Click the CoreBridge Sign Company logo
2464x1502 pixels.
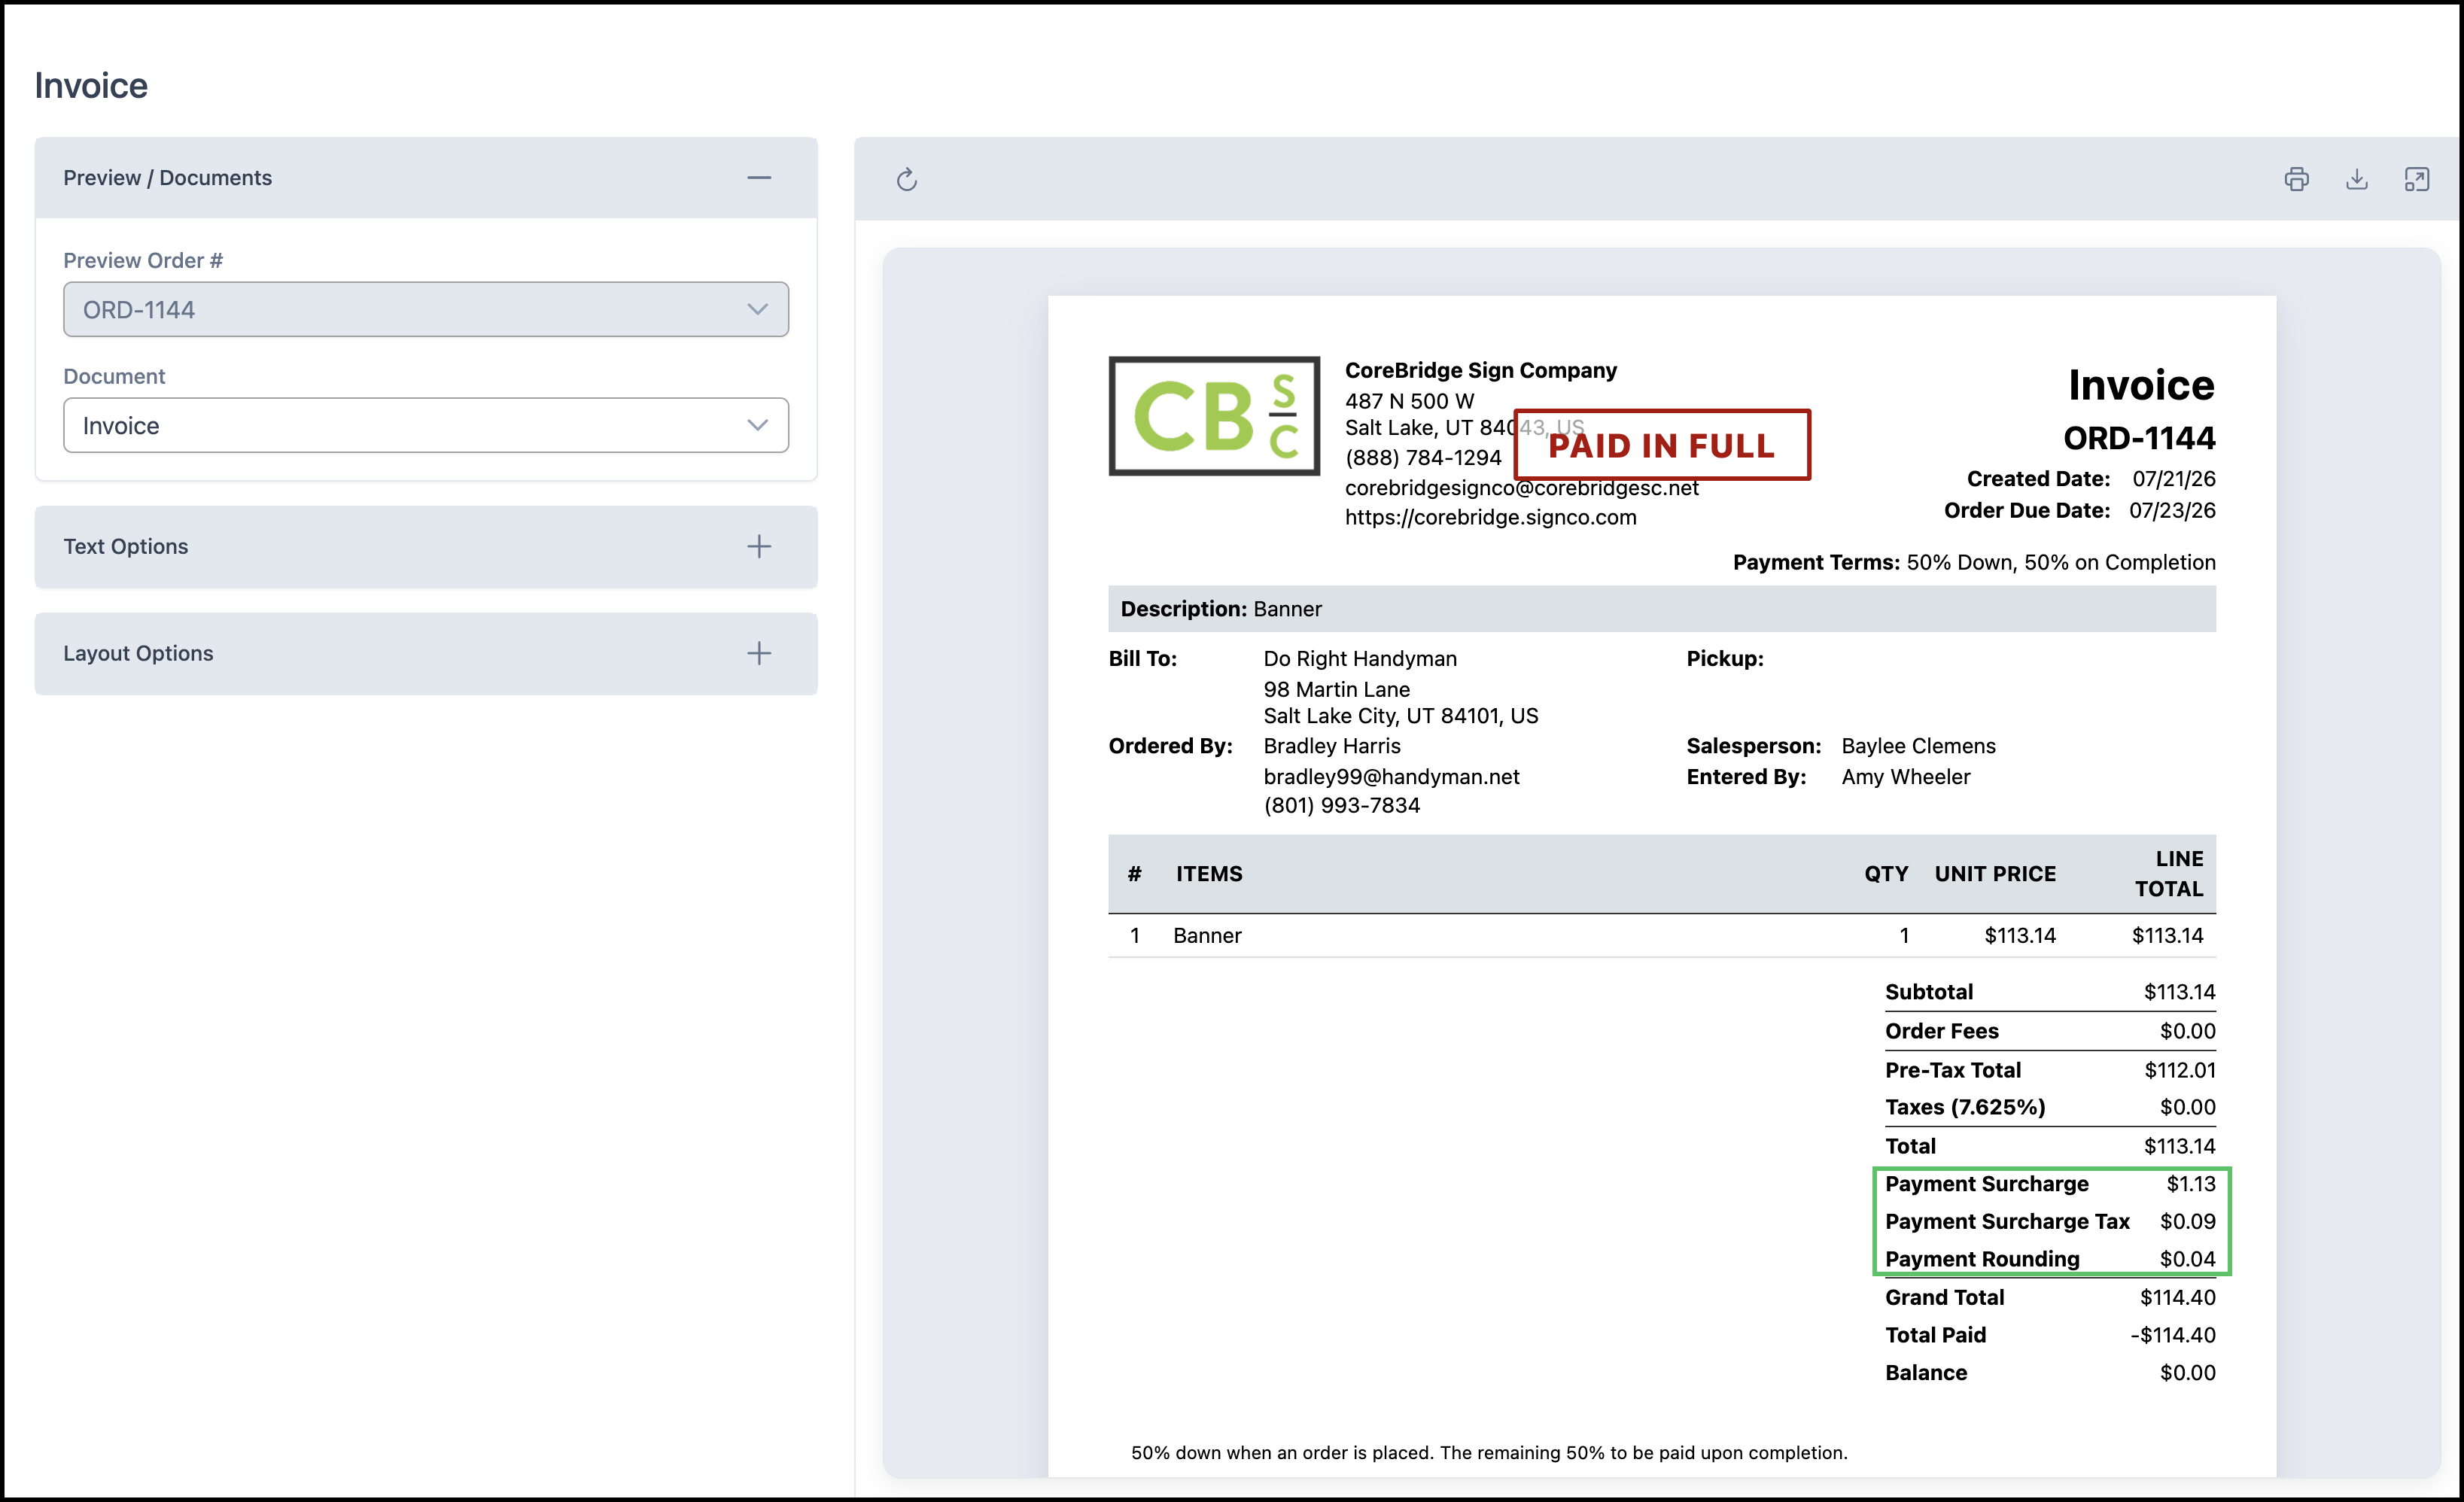click(x=1214, y=416)
